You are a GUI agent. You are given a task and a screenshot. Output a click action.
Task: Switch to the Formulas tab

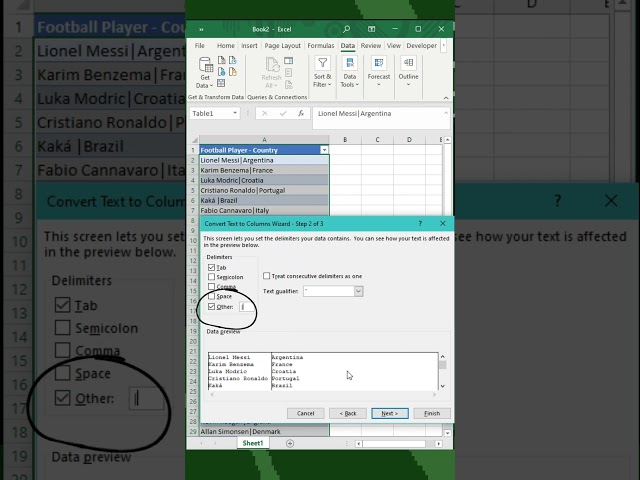tap(321, 46)
